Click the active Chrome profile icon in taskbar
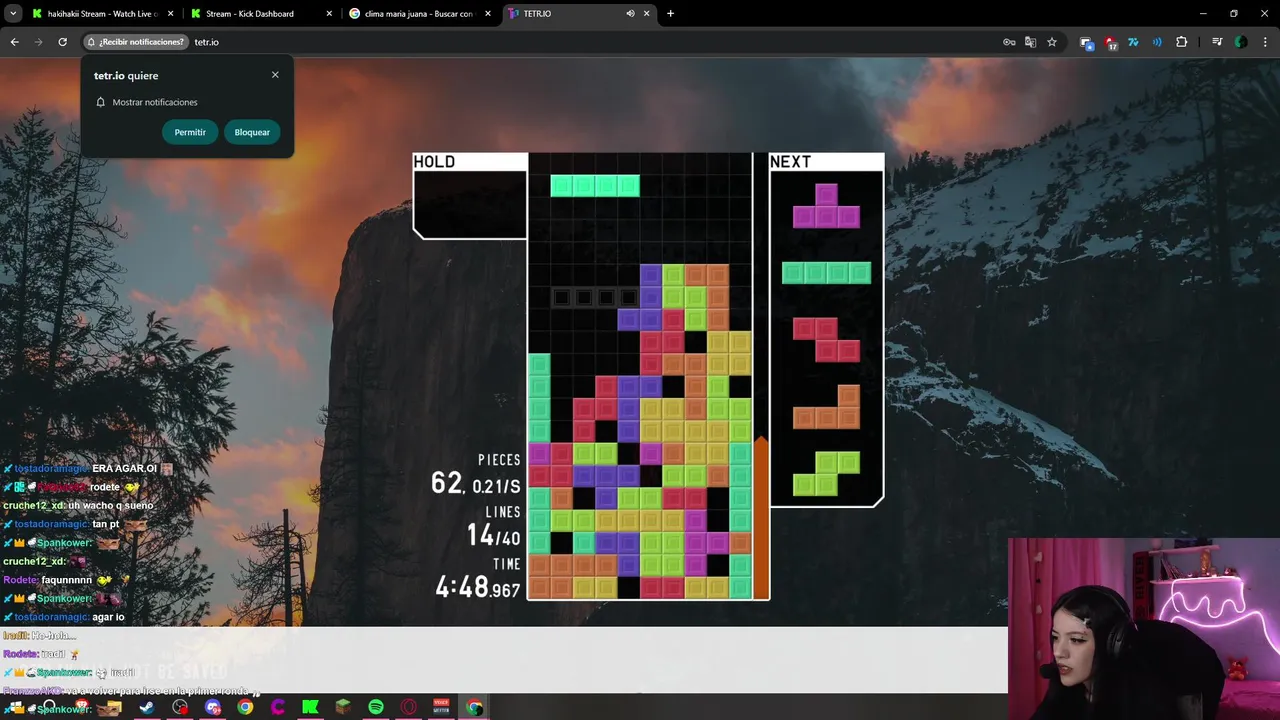Image resolution: width=1280 pixels, height=720 pixels. pyautogui.click(x=474, y=707)
